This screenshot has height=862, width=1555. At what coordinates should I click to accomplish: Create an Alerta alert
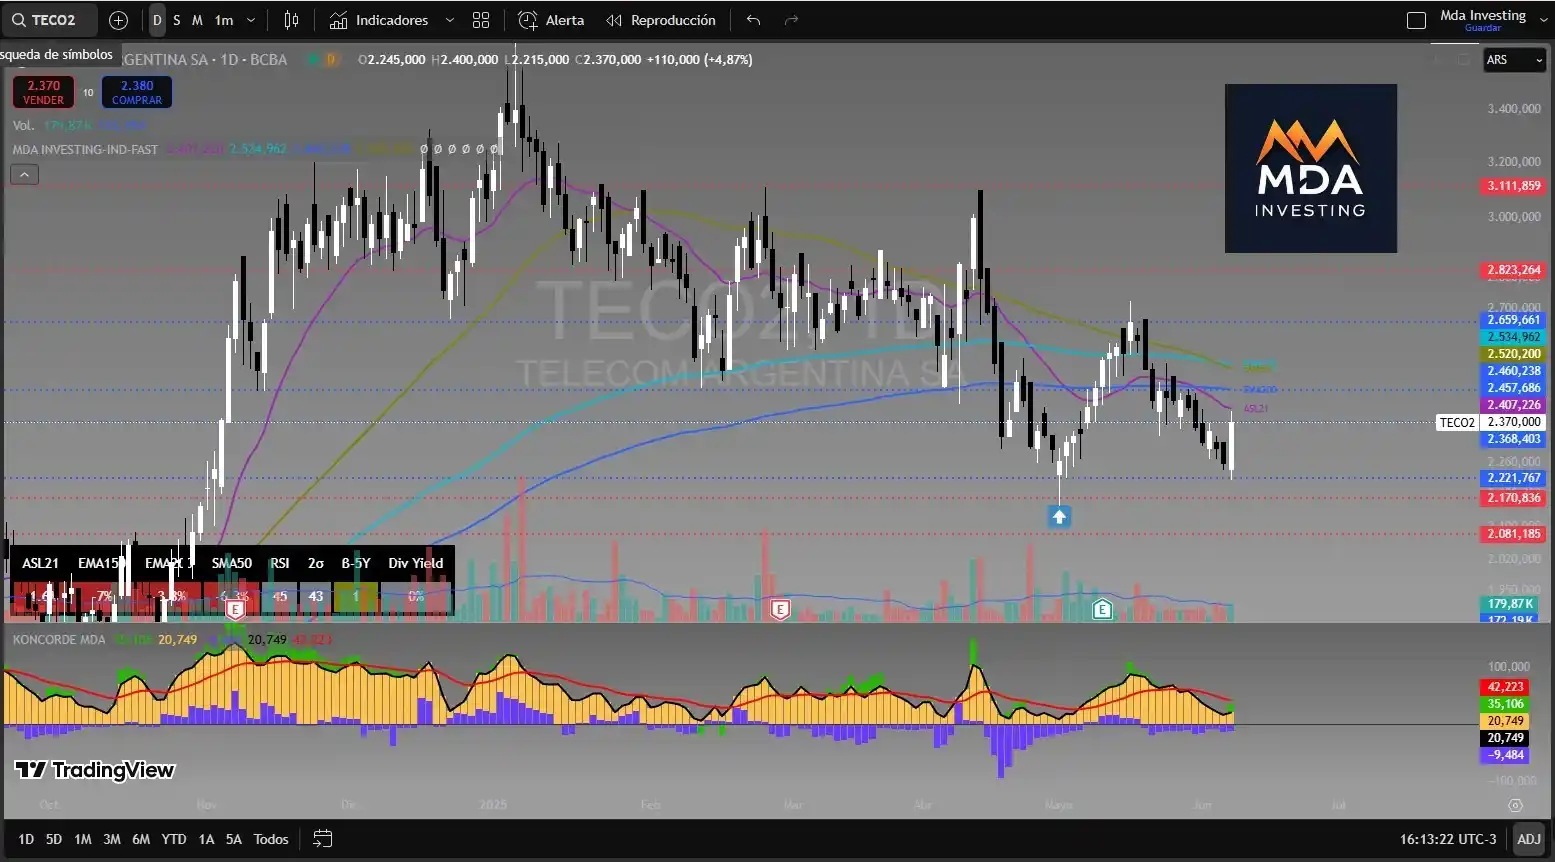(552, 20)
